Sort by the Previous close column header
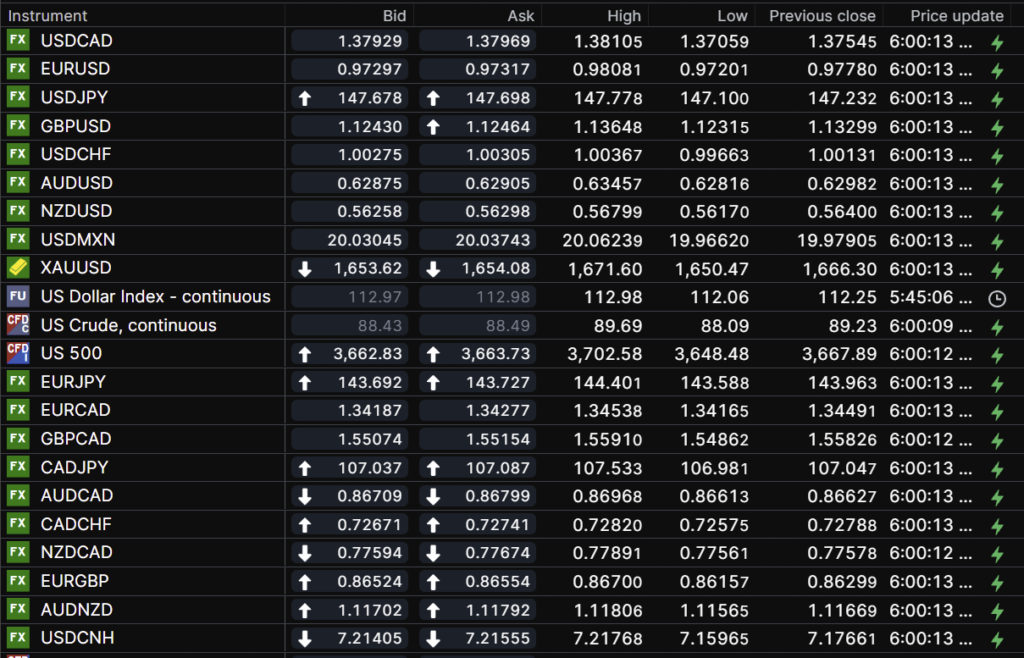This screenshot has width=1024, height=658. tap(822, 16)
